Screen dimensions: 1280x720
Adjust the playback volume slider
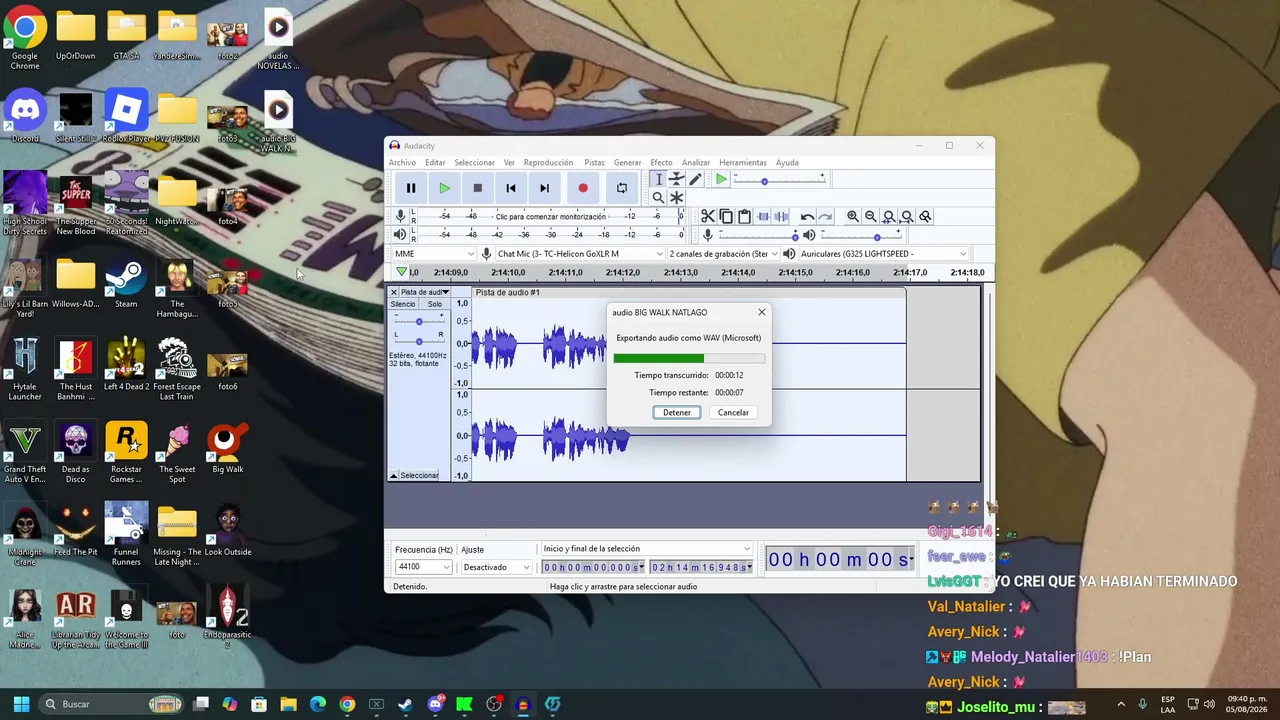tap(863, 235)
